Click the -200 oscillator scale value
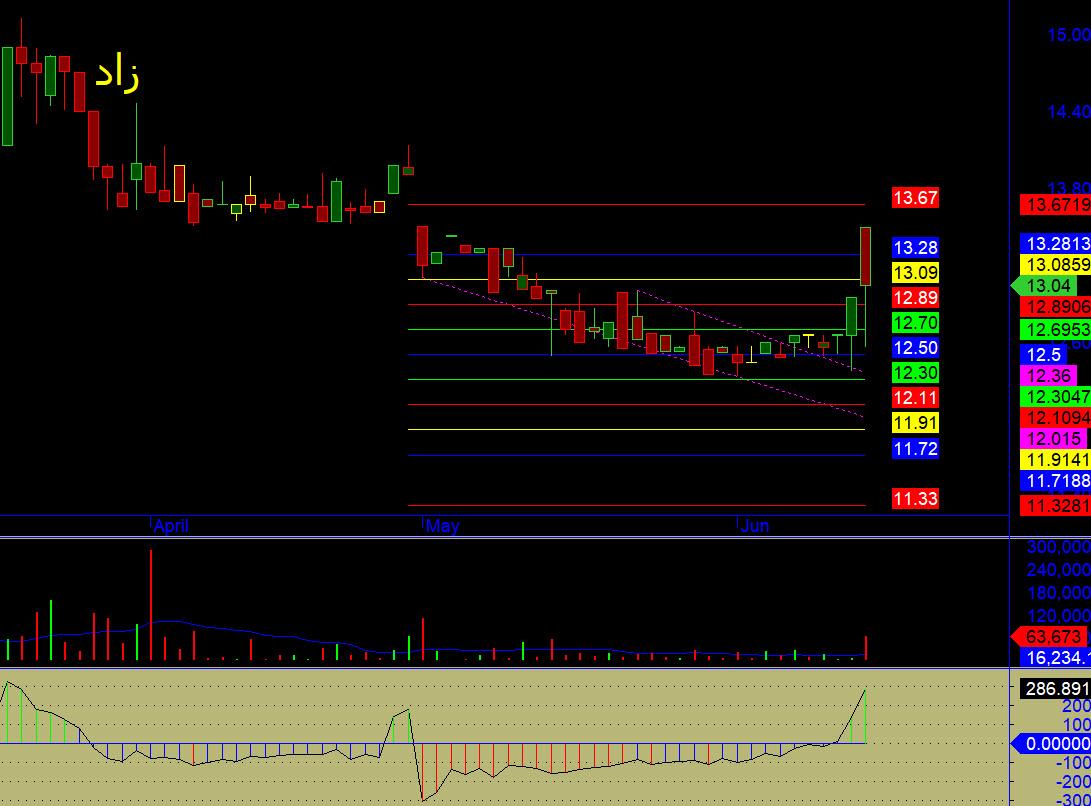 pos(1072,782)
